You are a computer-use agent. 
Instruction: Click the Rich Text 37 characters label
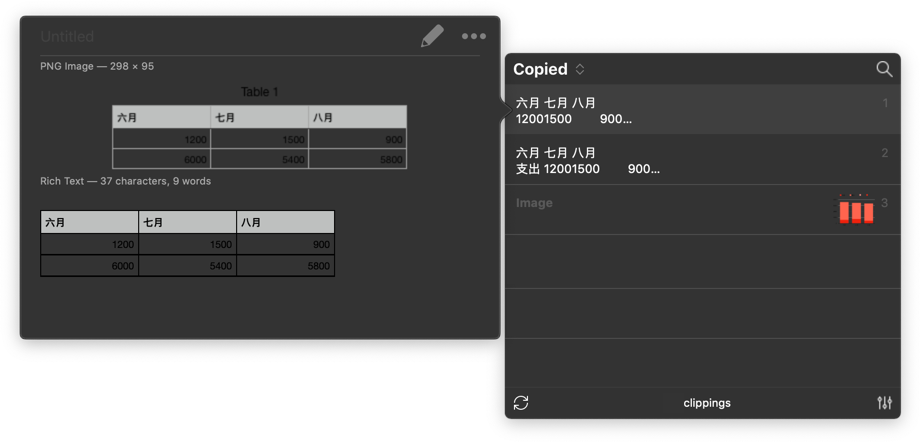125,181
